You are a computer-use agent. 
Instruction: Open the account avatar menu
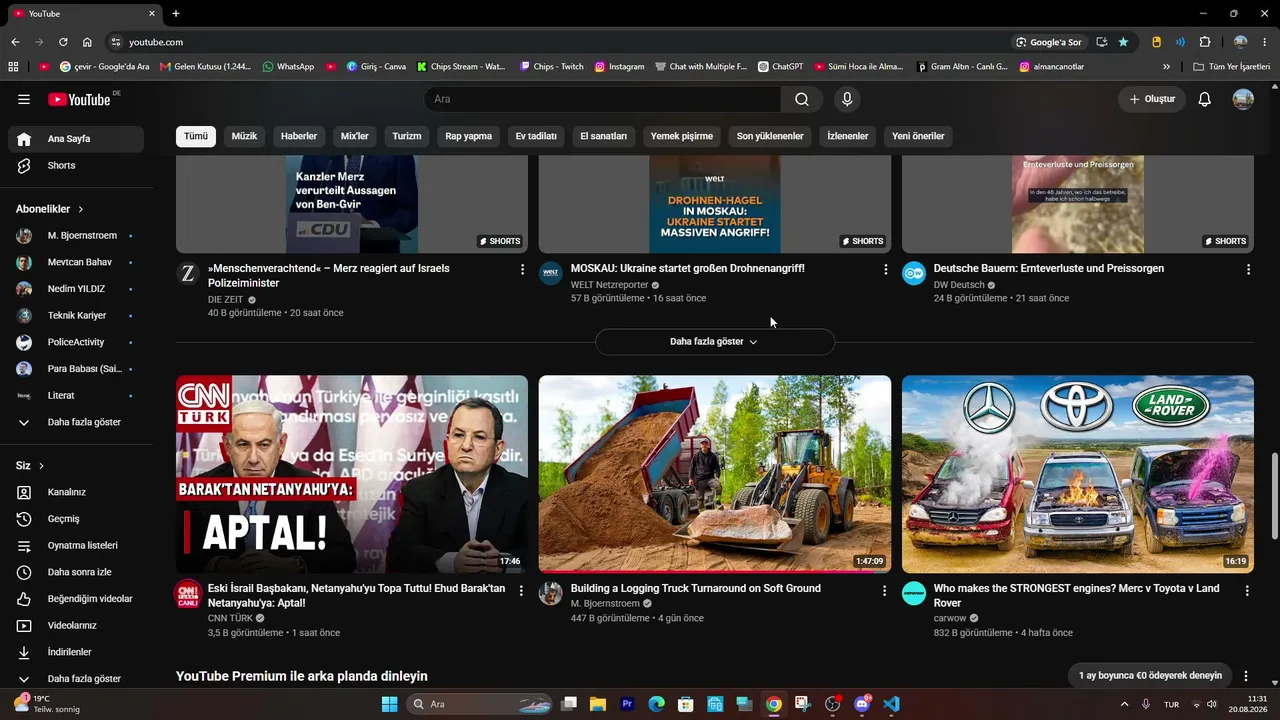(x=1243, y=99)
